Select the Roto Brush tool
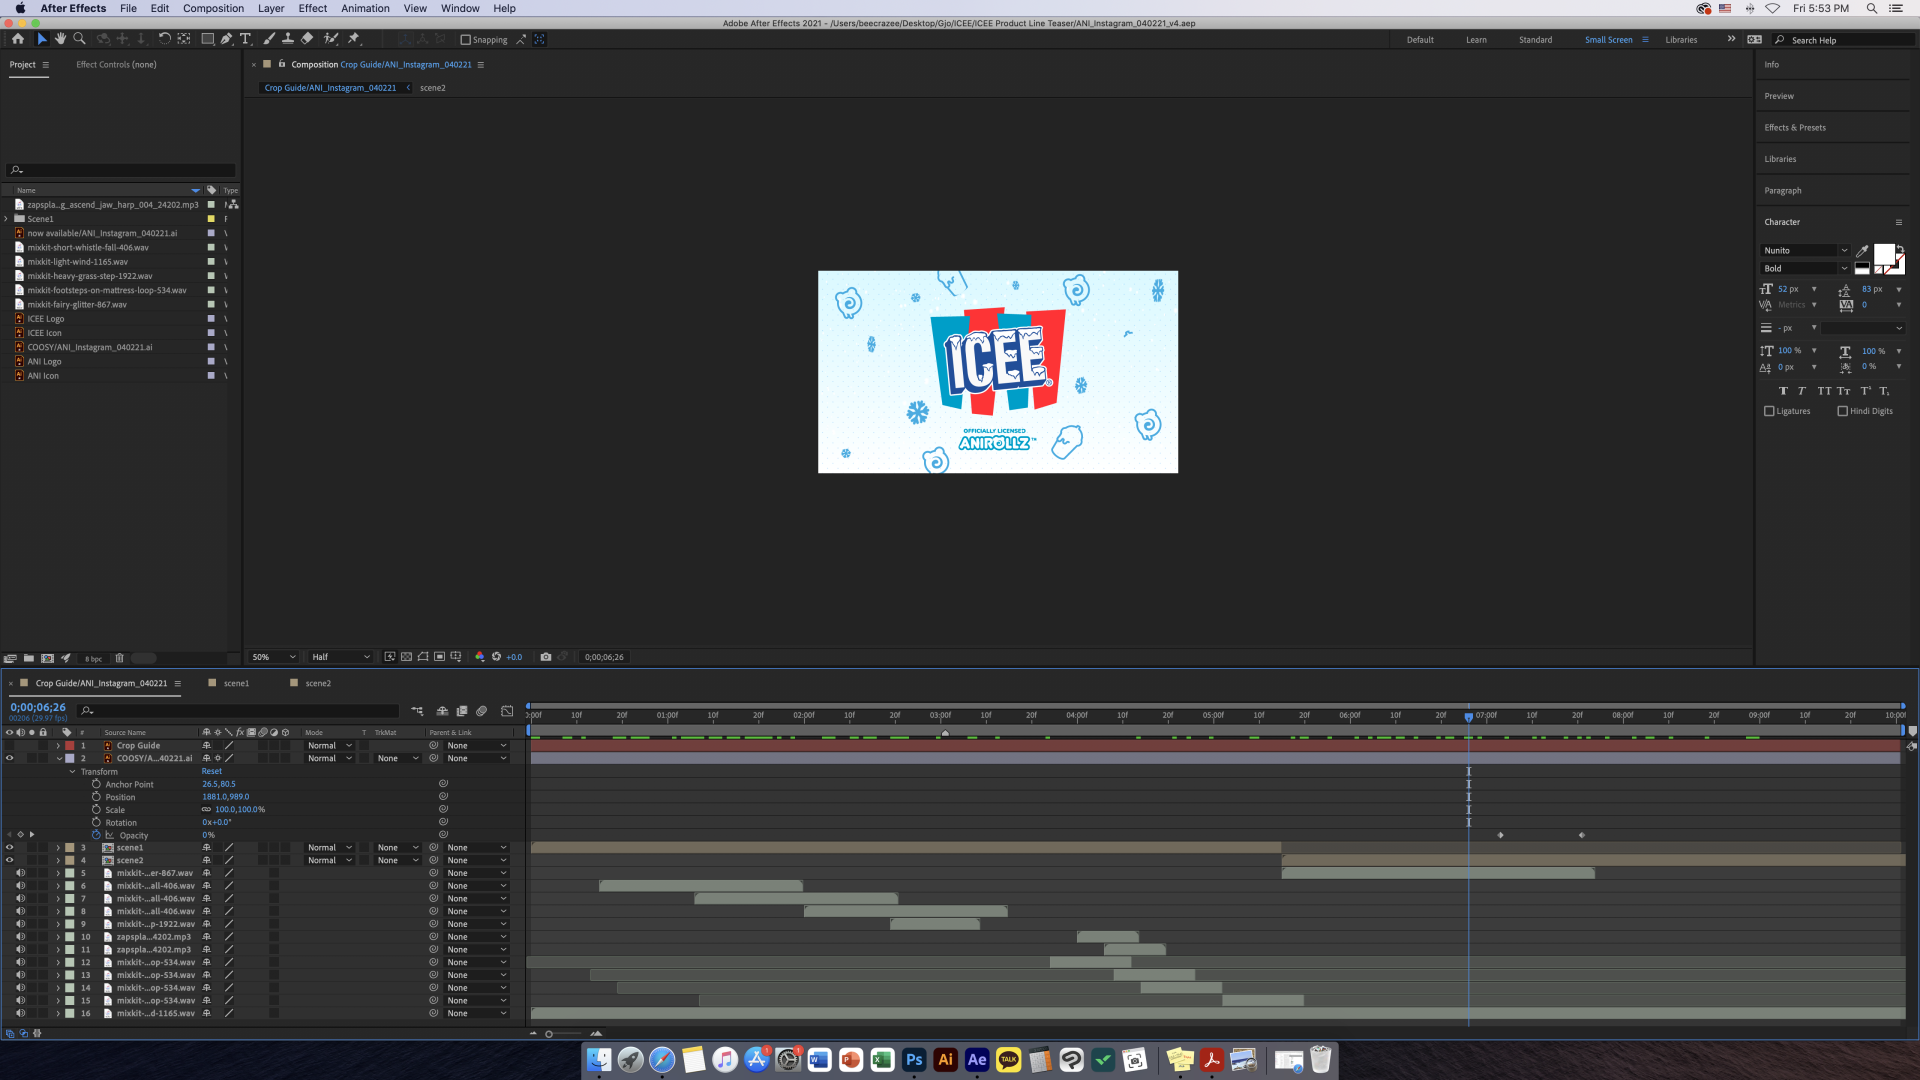 [331, 39]
